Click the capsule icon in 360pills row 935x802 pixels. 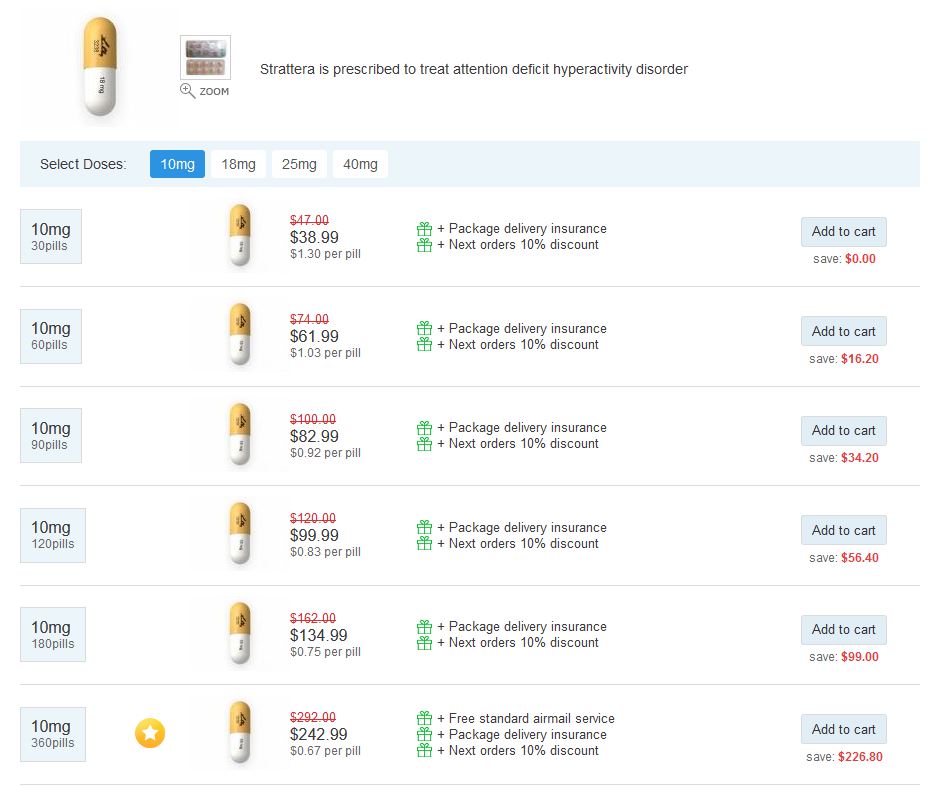pos(240,733)
